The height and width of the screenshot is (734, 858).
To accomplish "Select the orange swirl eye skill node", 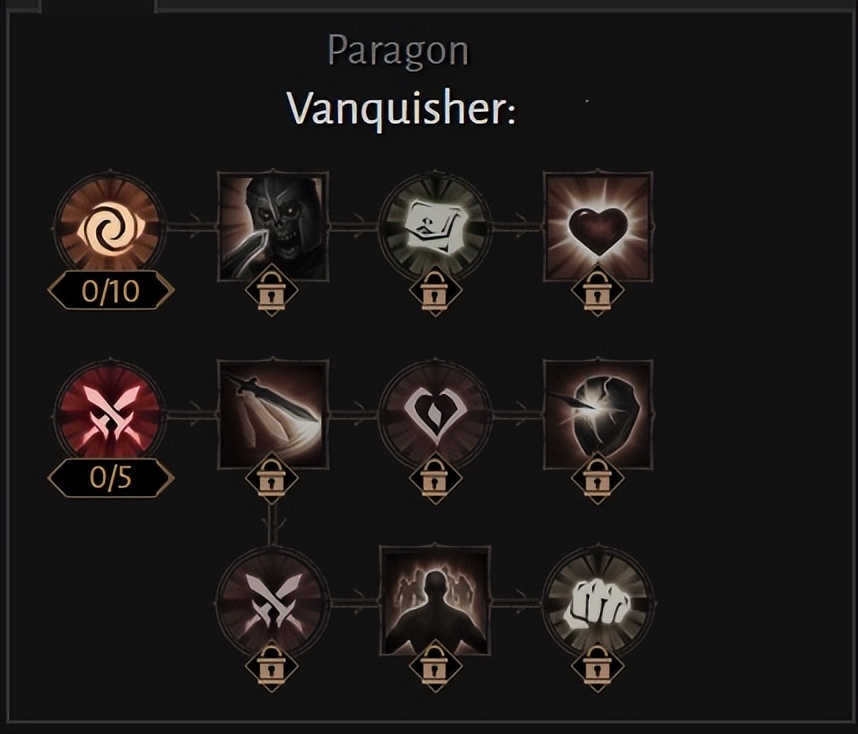I will click(110, 226).
